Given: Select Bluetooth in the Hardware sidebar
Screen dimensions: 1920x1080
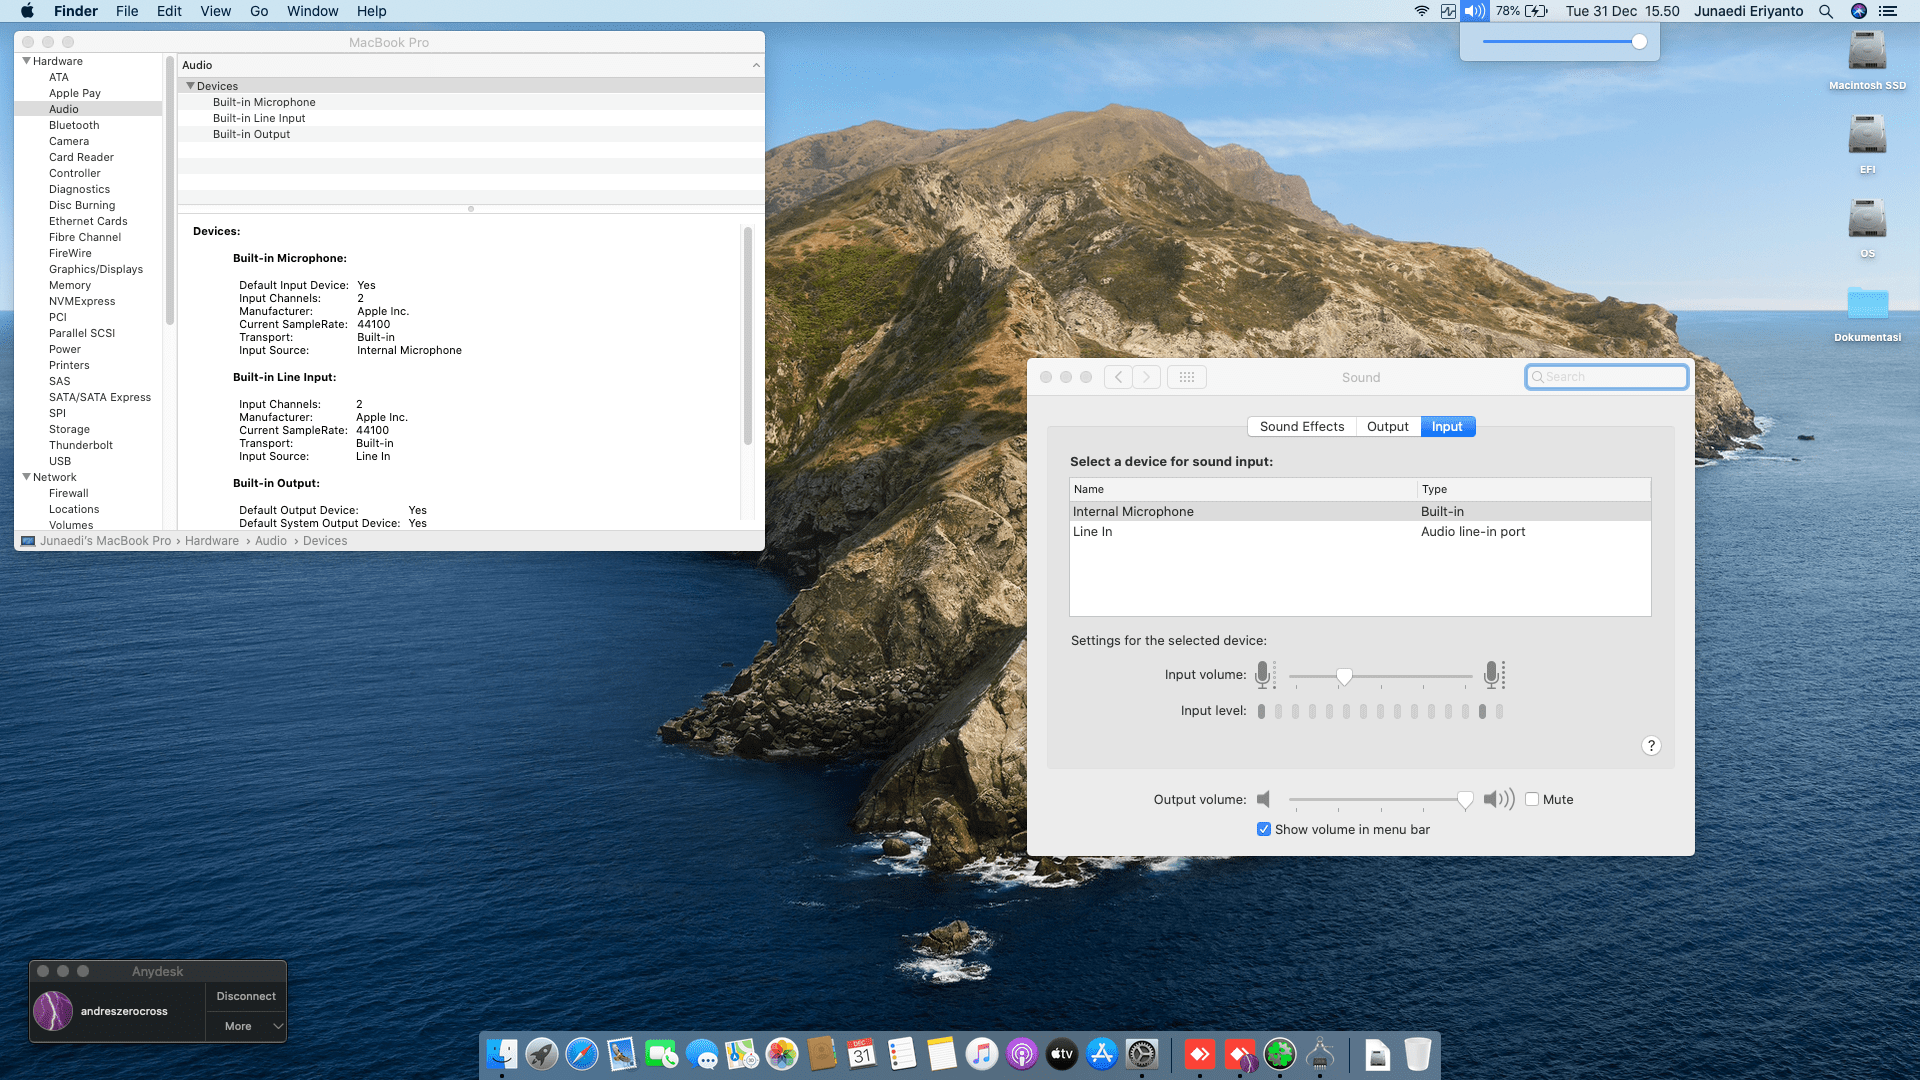Looking at the screenshot, I should [x=74, y=125].
